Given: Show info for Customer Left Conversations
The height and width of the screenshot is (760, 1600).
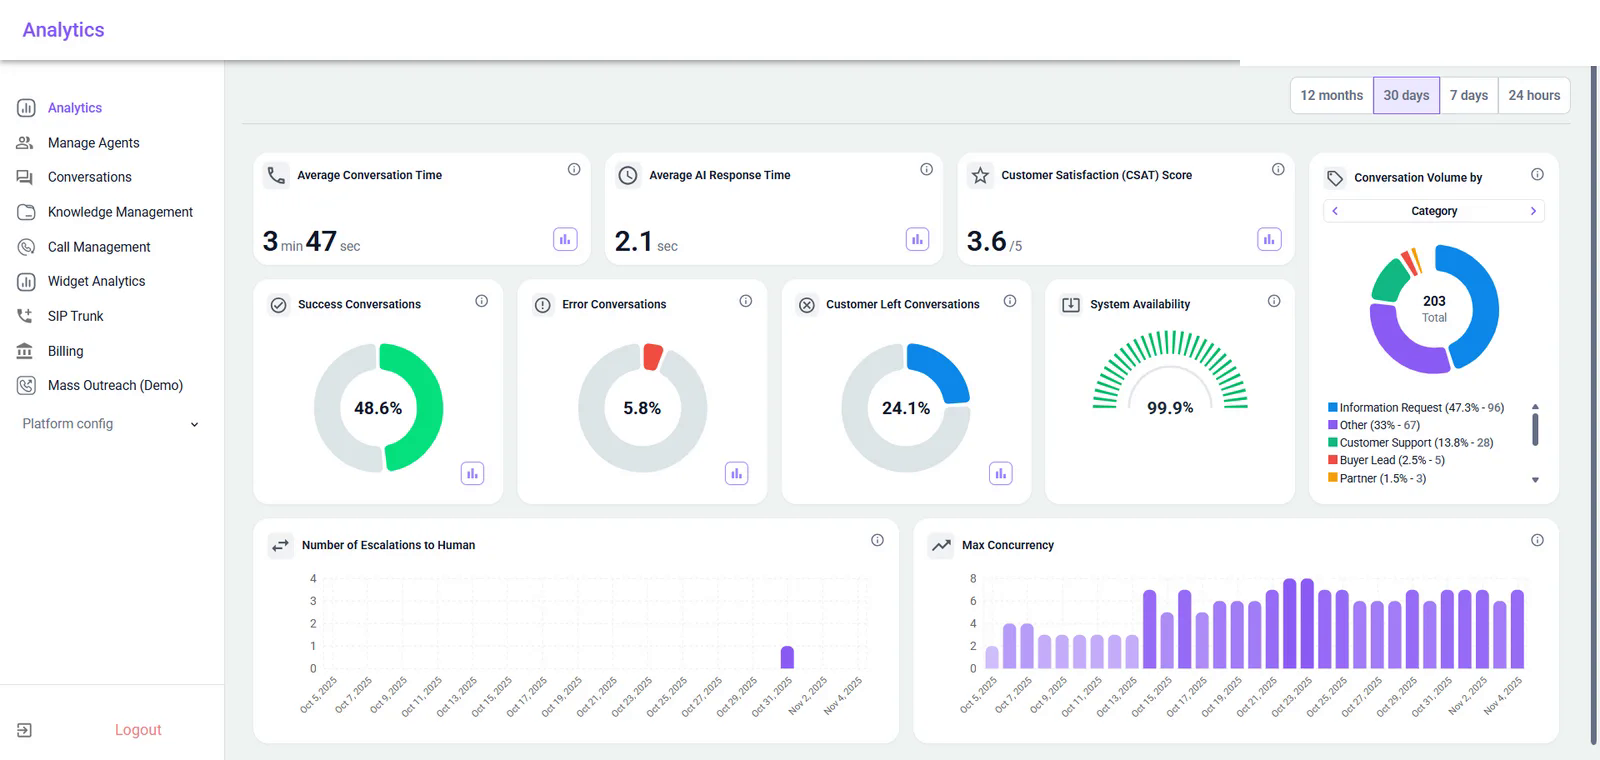Looking at the screenshot, I should tap(1010, 301).
